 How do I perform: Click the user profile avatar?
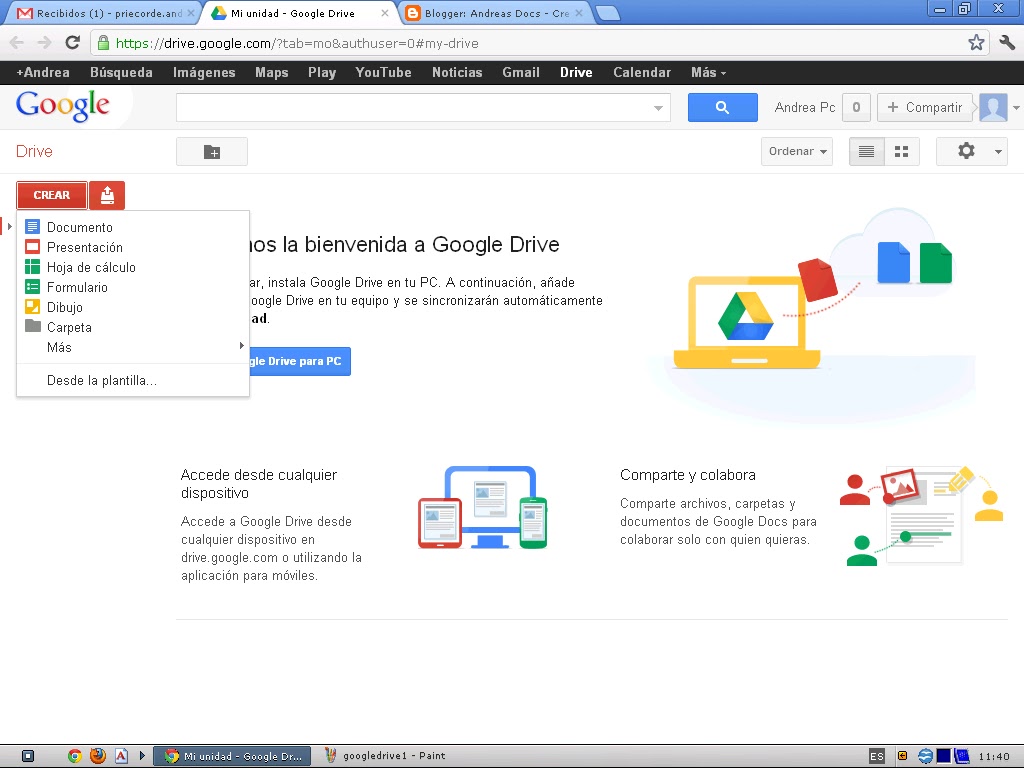pos(993,107)
